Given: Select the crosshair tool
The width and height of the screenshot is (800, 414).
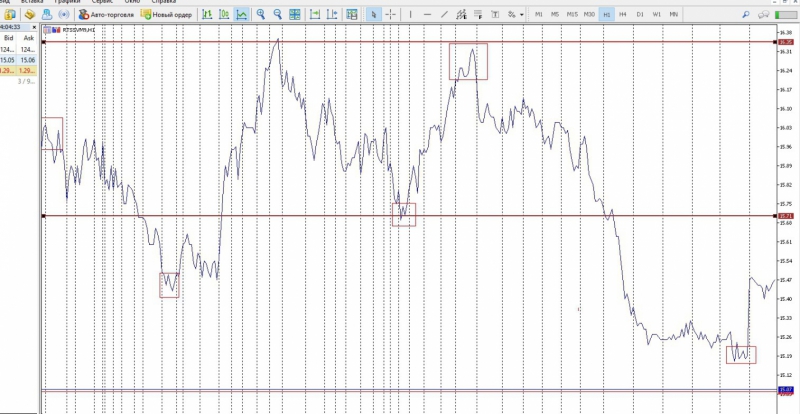Looking at the screenshot, I should coord(390,14).
